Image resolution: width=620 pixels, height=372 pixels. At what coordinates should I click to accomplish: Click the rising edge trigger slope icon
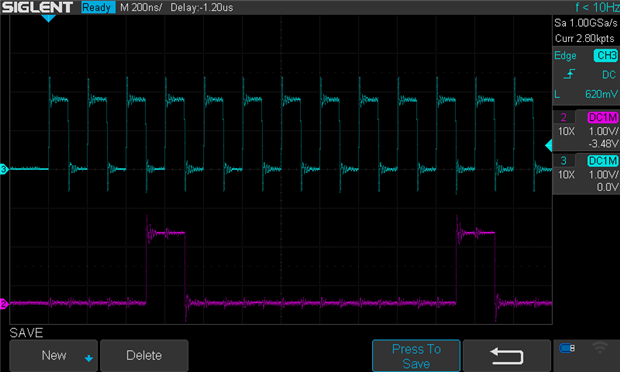(x=569, y=74)
